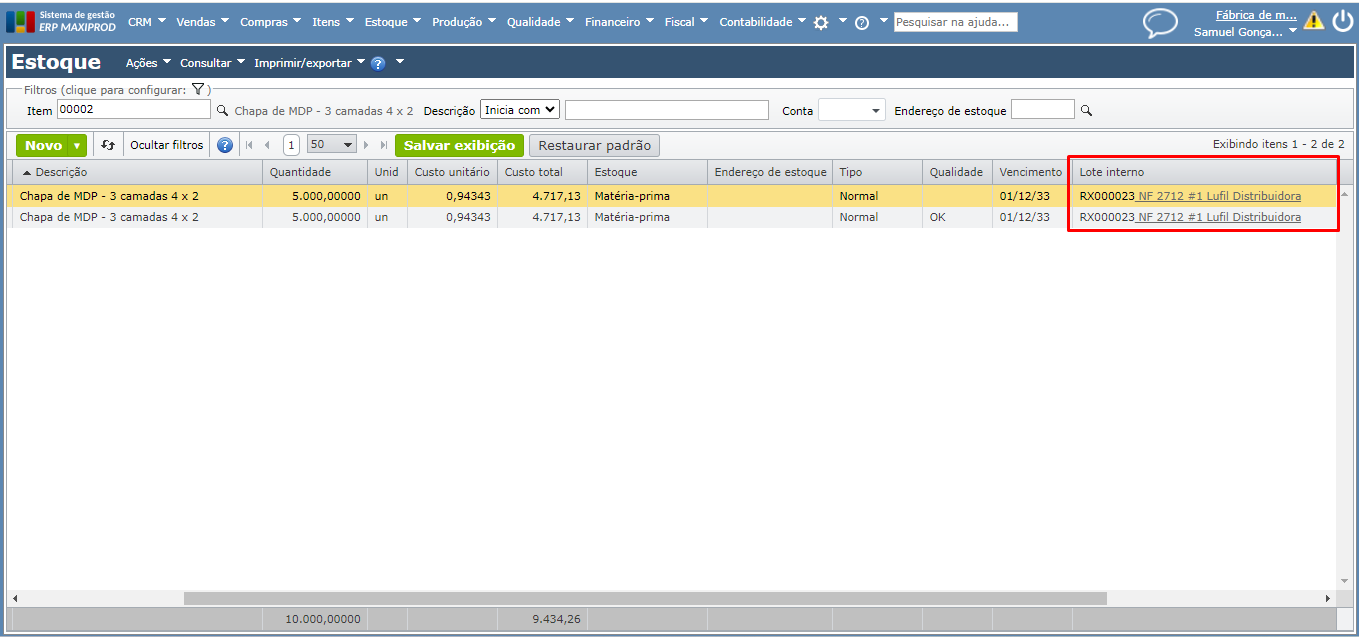Click the vertical scrollbar down arrow

tap(1345, 581)
